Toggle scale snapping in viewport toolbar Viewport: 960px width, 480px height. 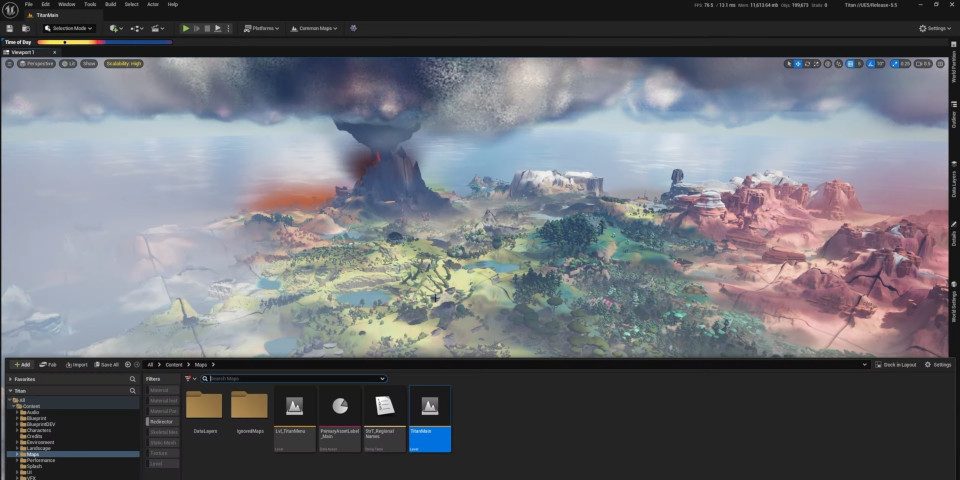coord(895,64)
